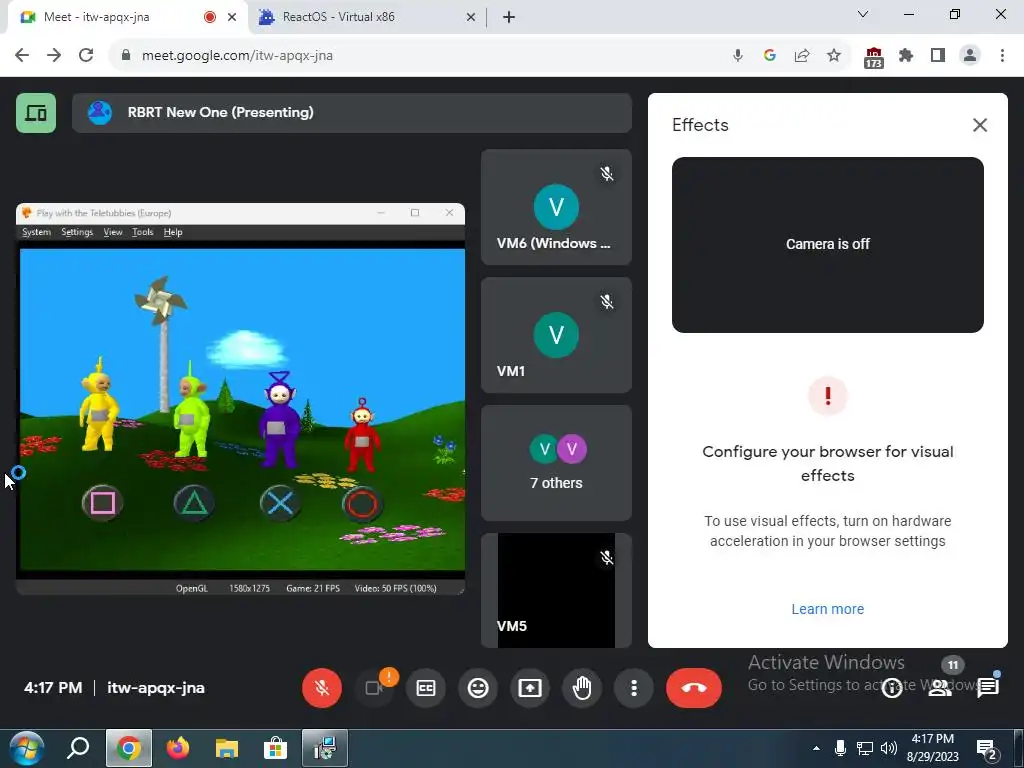The width and height of the screenshot is (1024, 768).
Task: Open the Chrome three-dot menu
Action: (x=1002, y=56)
